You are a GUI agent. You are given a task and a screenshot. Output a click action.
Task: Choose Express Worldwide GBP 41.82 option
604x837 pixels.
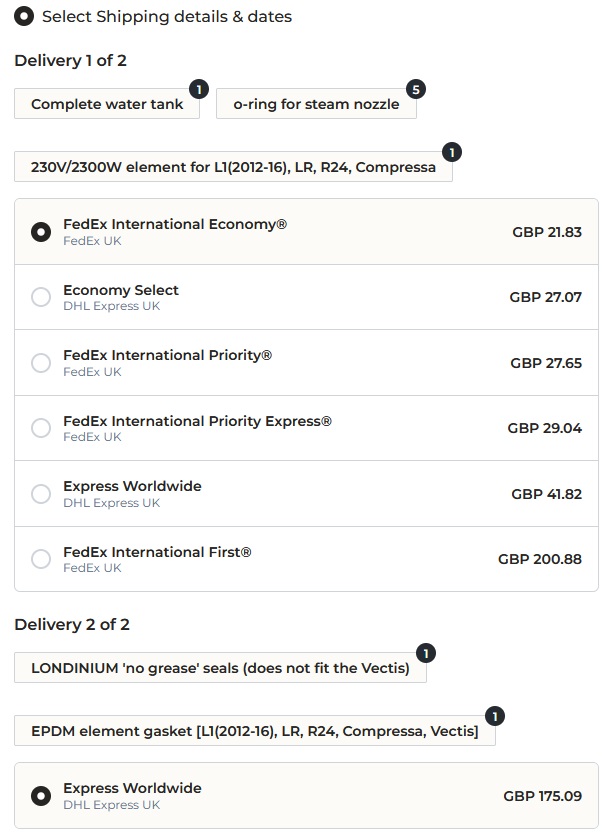41,494
